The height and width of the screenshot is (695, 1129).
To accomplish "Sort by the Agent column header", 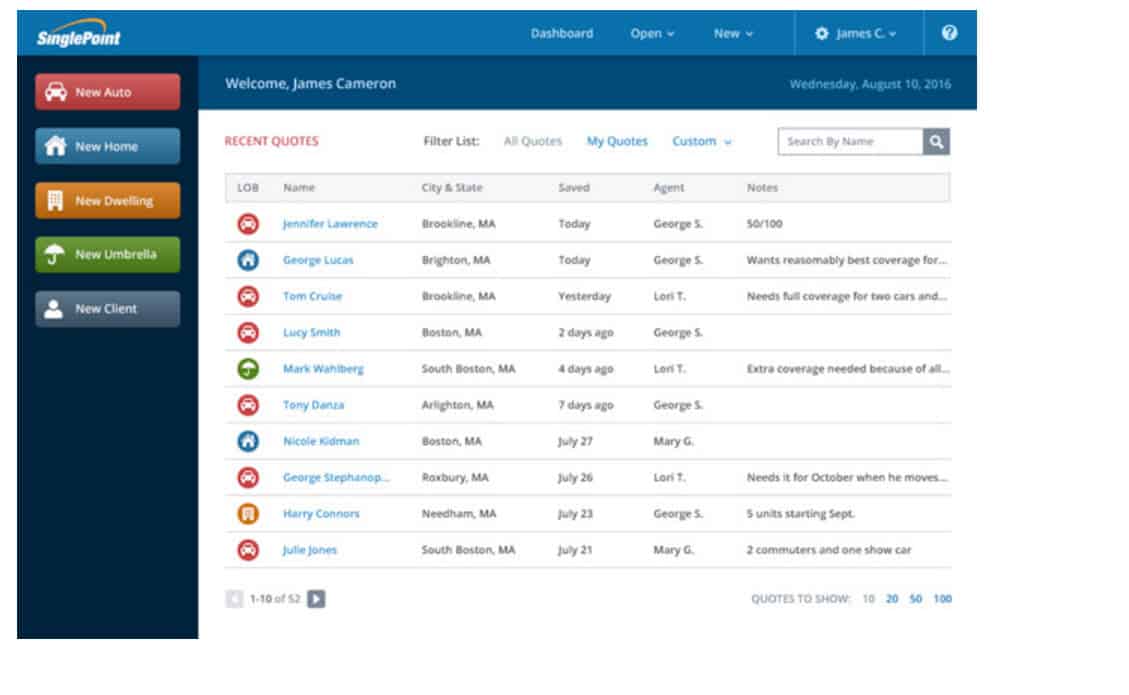I will pyautogui.click(x=668, y=187).
